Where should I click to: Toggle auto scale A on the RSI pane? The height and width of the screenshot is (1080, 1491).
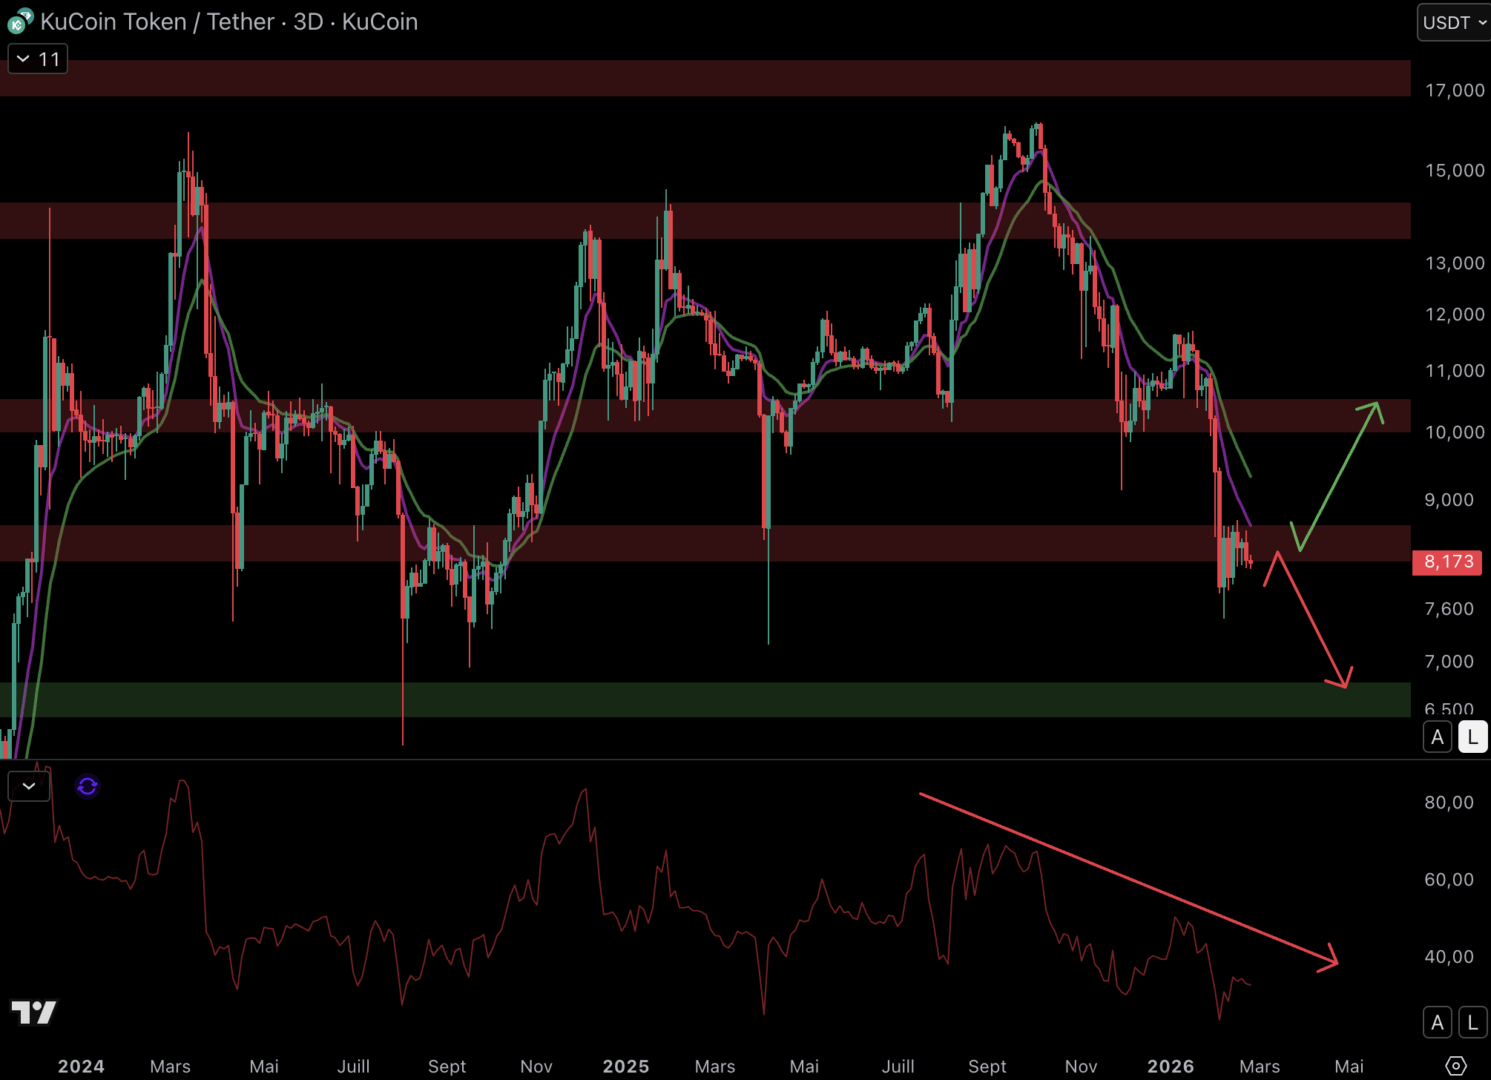click(1437, 1023)
